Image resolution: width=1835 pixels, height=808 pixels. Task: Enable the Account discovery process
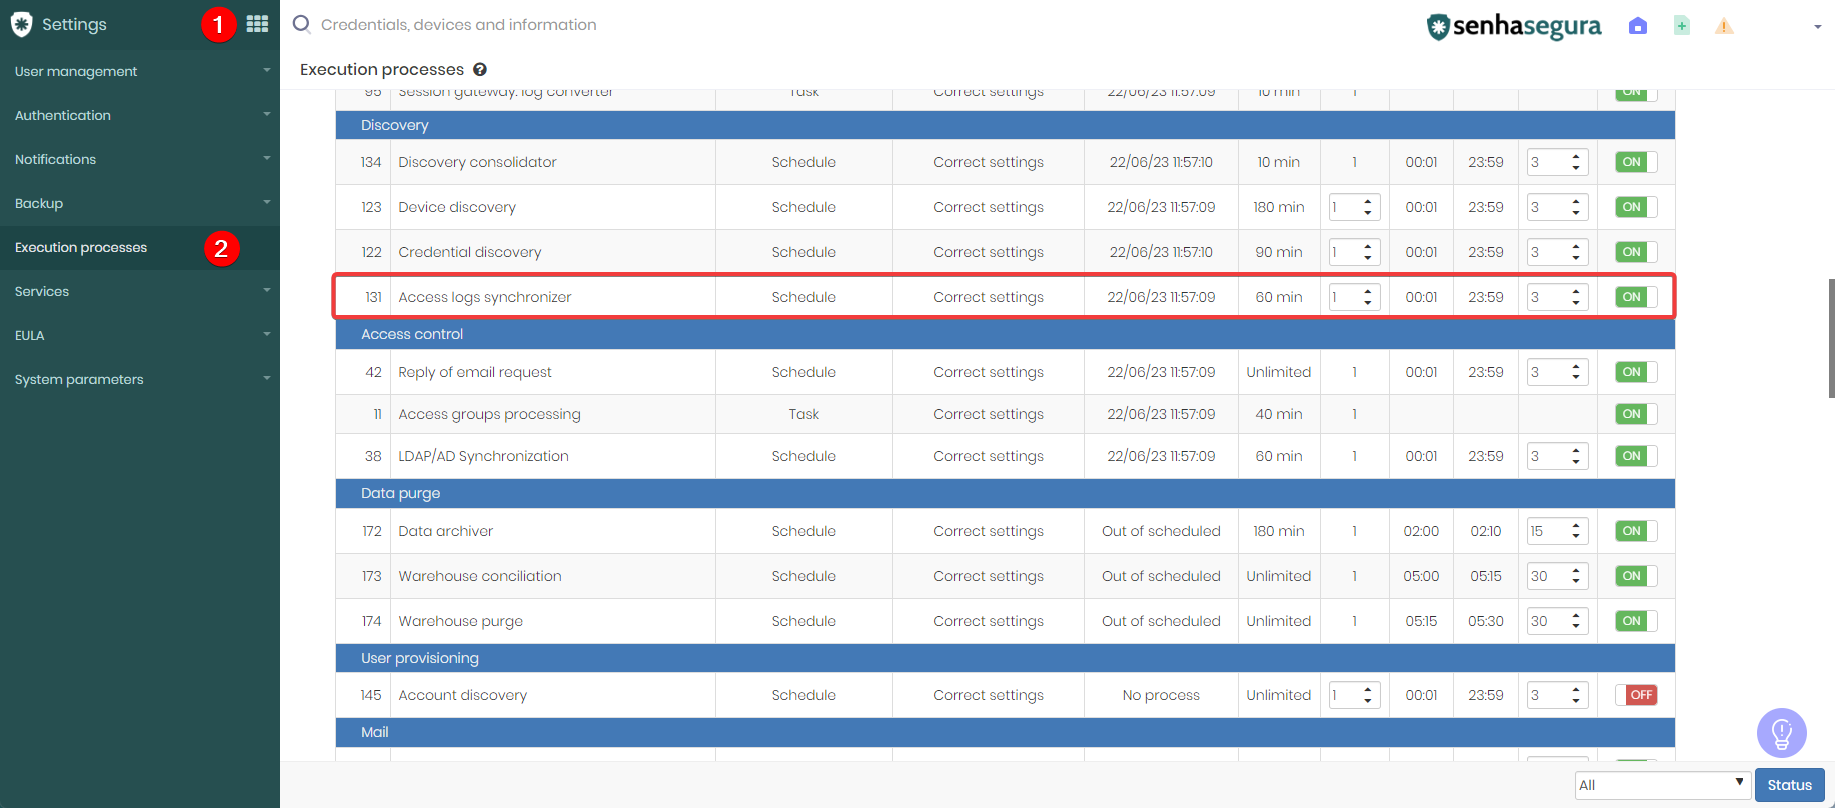[1636, 695]
